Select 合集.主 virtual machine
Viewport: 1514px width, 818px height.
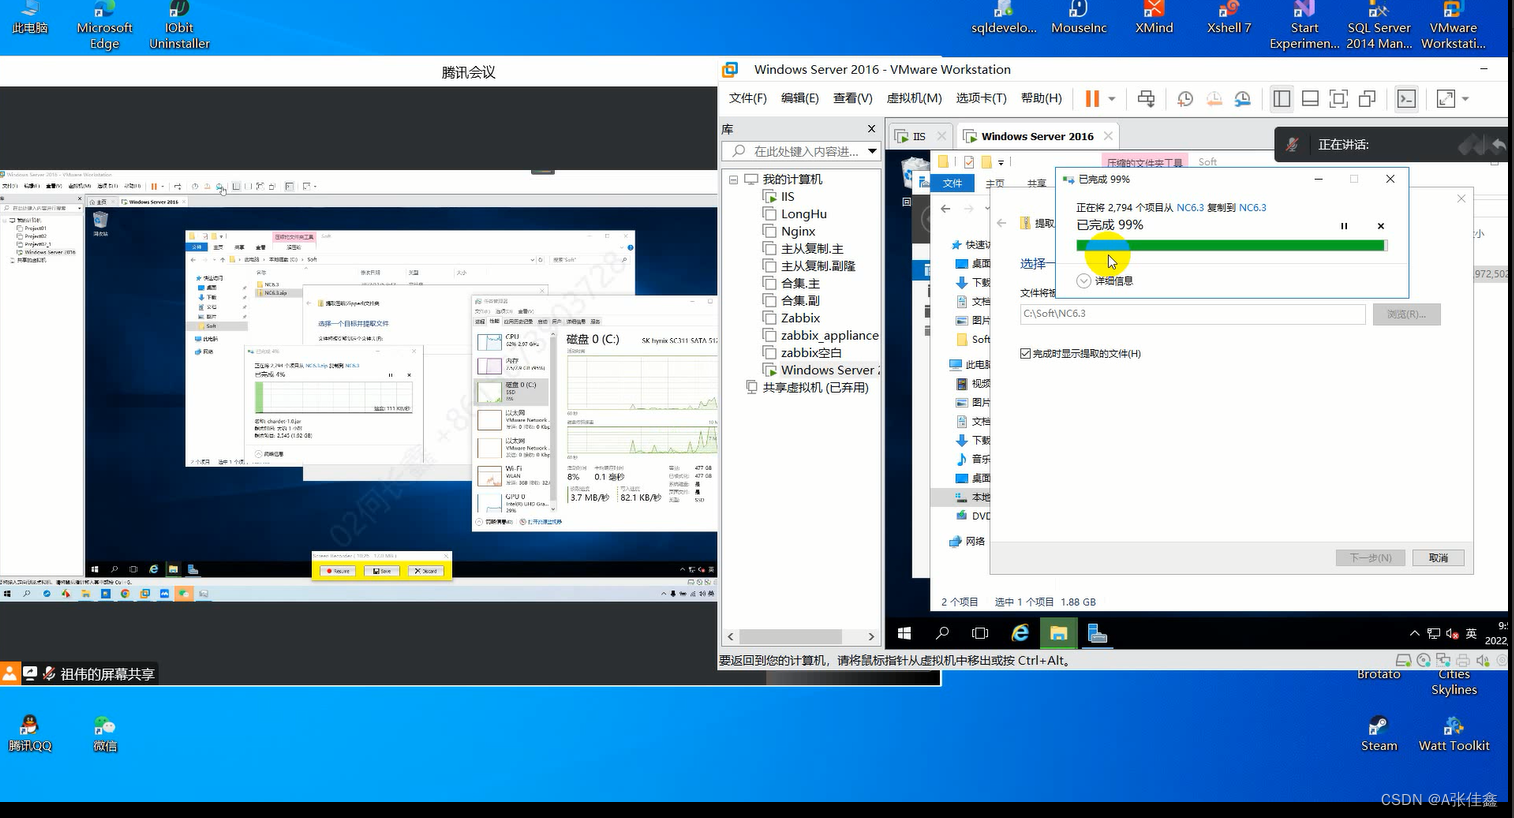[x=800, y=283]
